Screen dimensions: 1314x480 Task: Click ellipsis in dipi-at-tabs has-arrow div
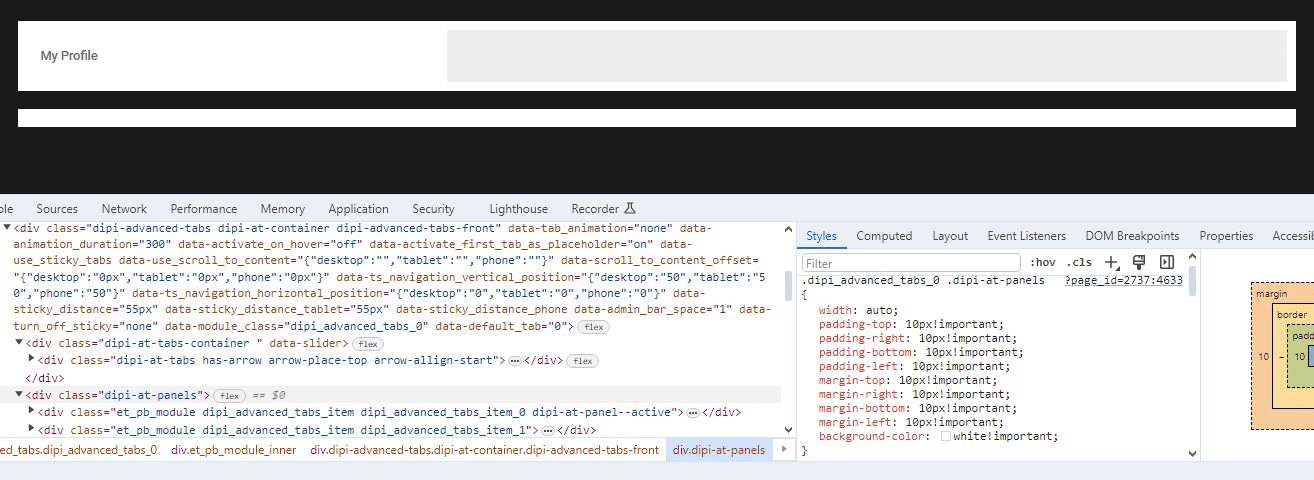coord(514,360)
